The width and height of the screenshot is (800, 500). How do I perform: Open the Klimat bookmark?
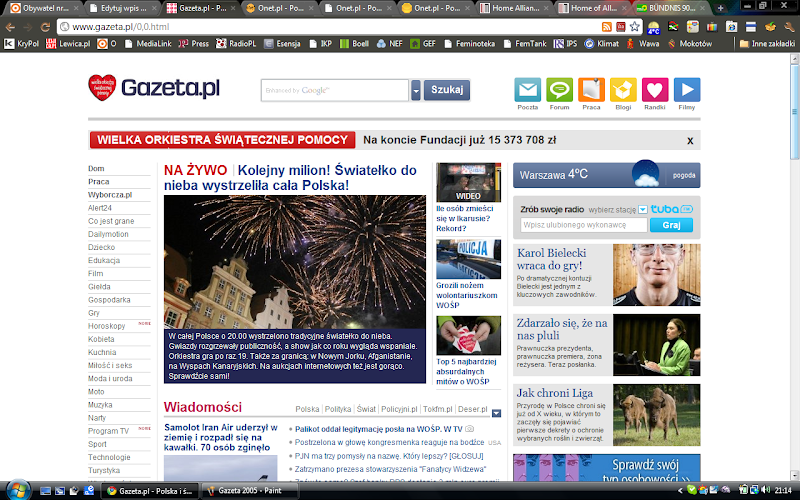[602, 44]
